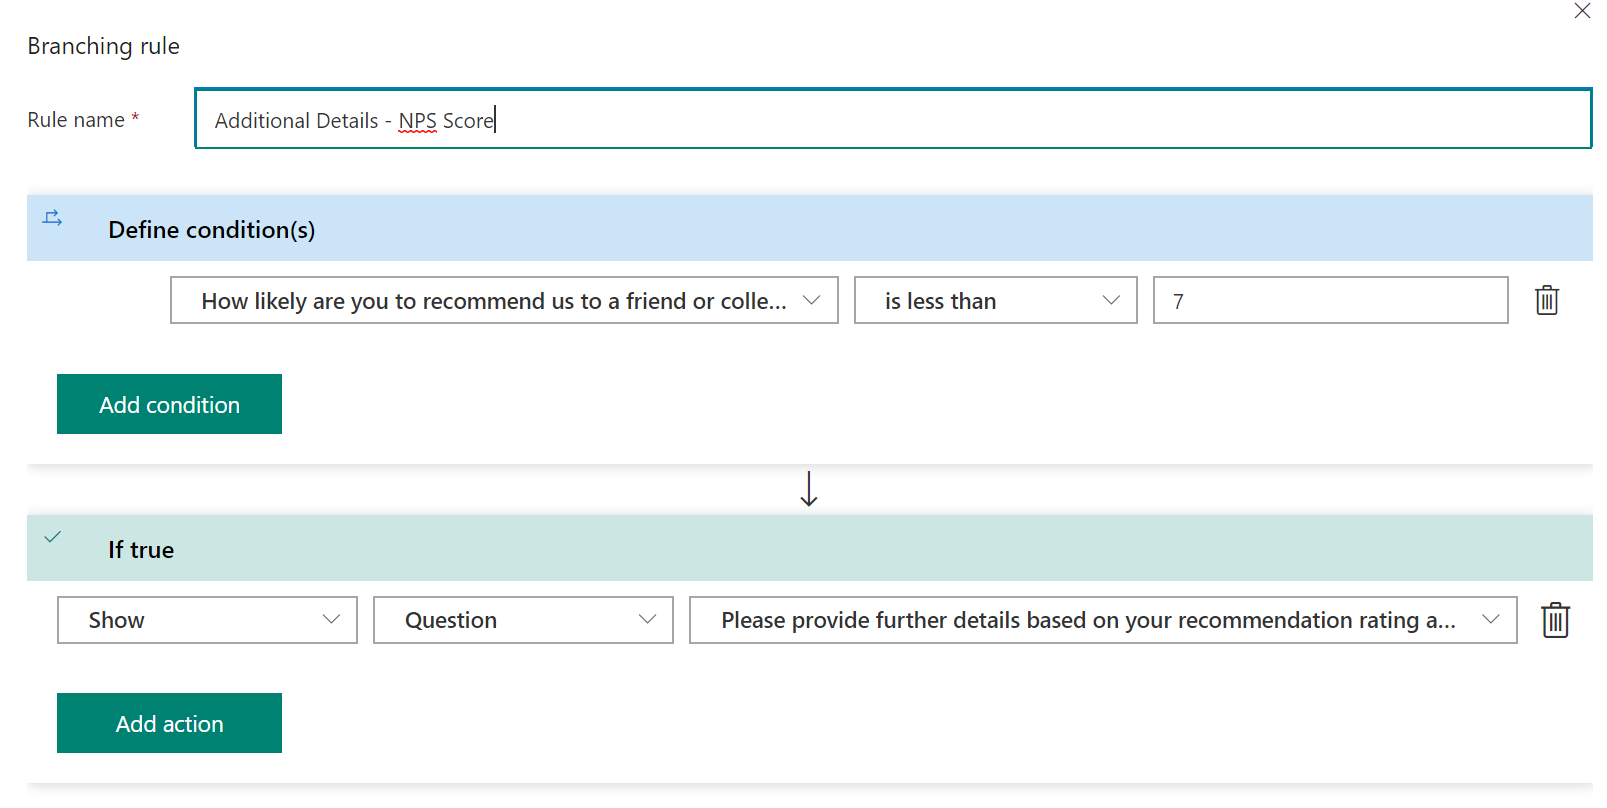
Task: Click the down arrow between condition and action sections
Action: point(809,489)
